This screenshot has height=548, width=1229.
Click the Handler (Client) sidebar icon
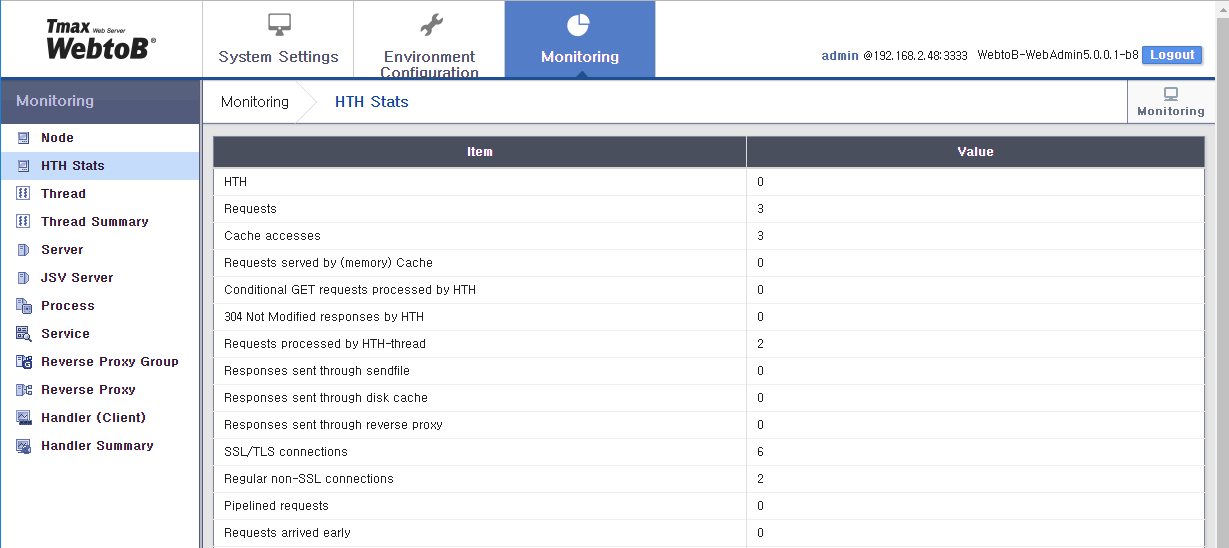click(x=24, y=418)
